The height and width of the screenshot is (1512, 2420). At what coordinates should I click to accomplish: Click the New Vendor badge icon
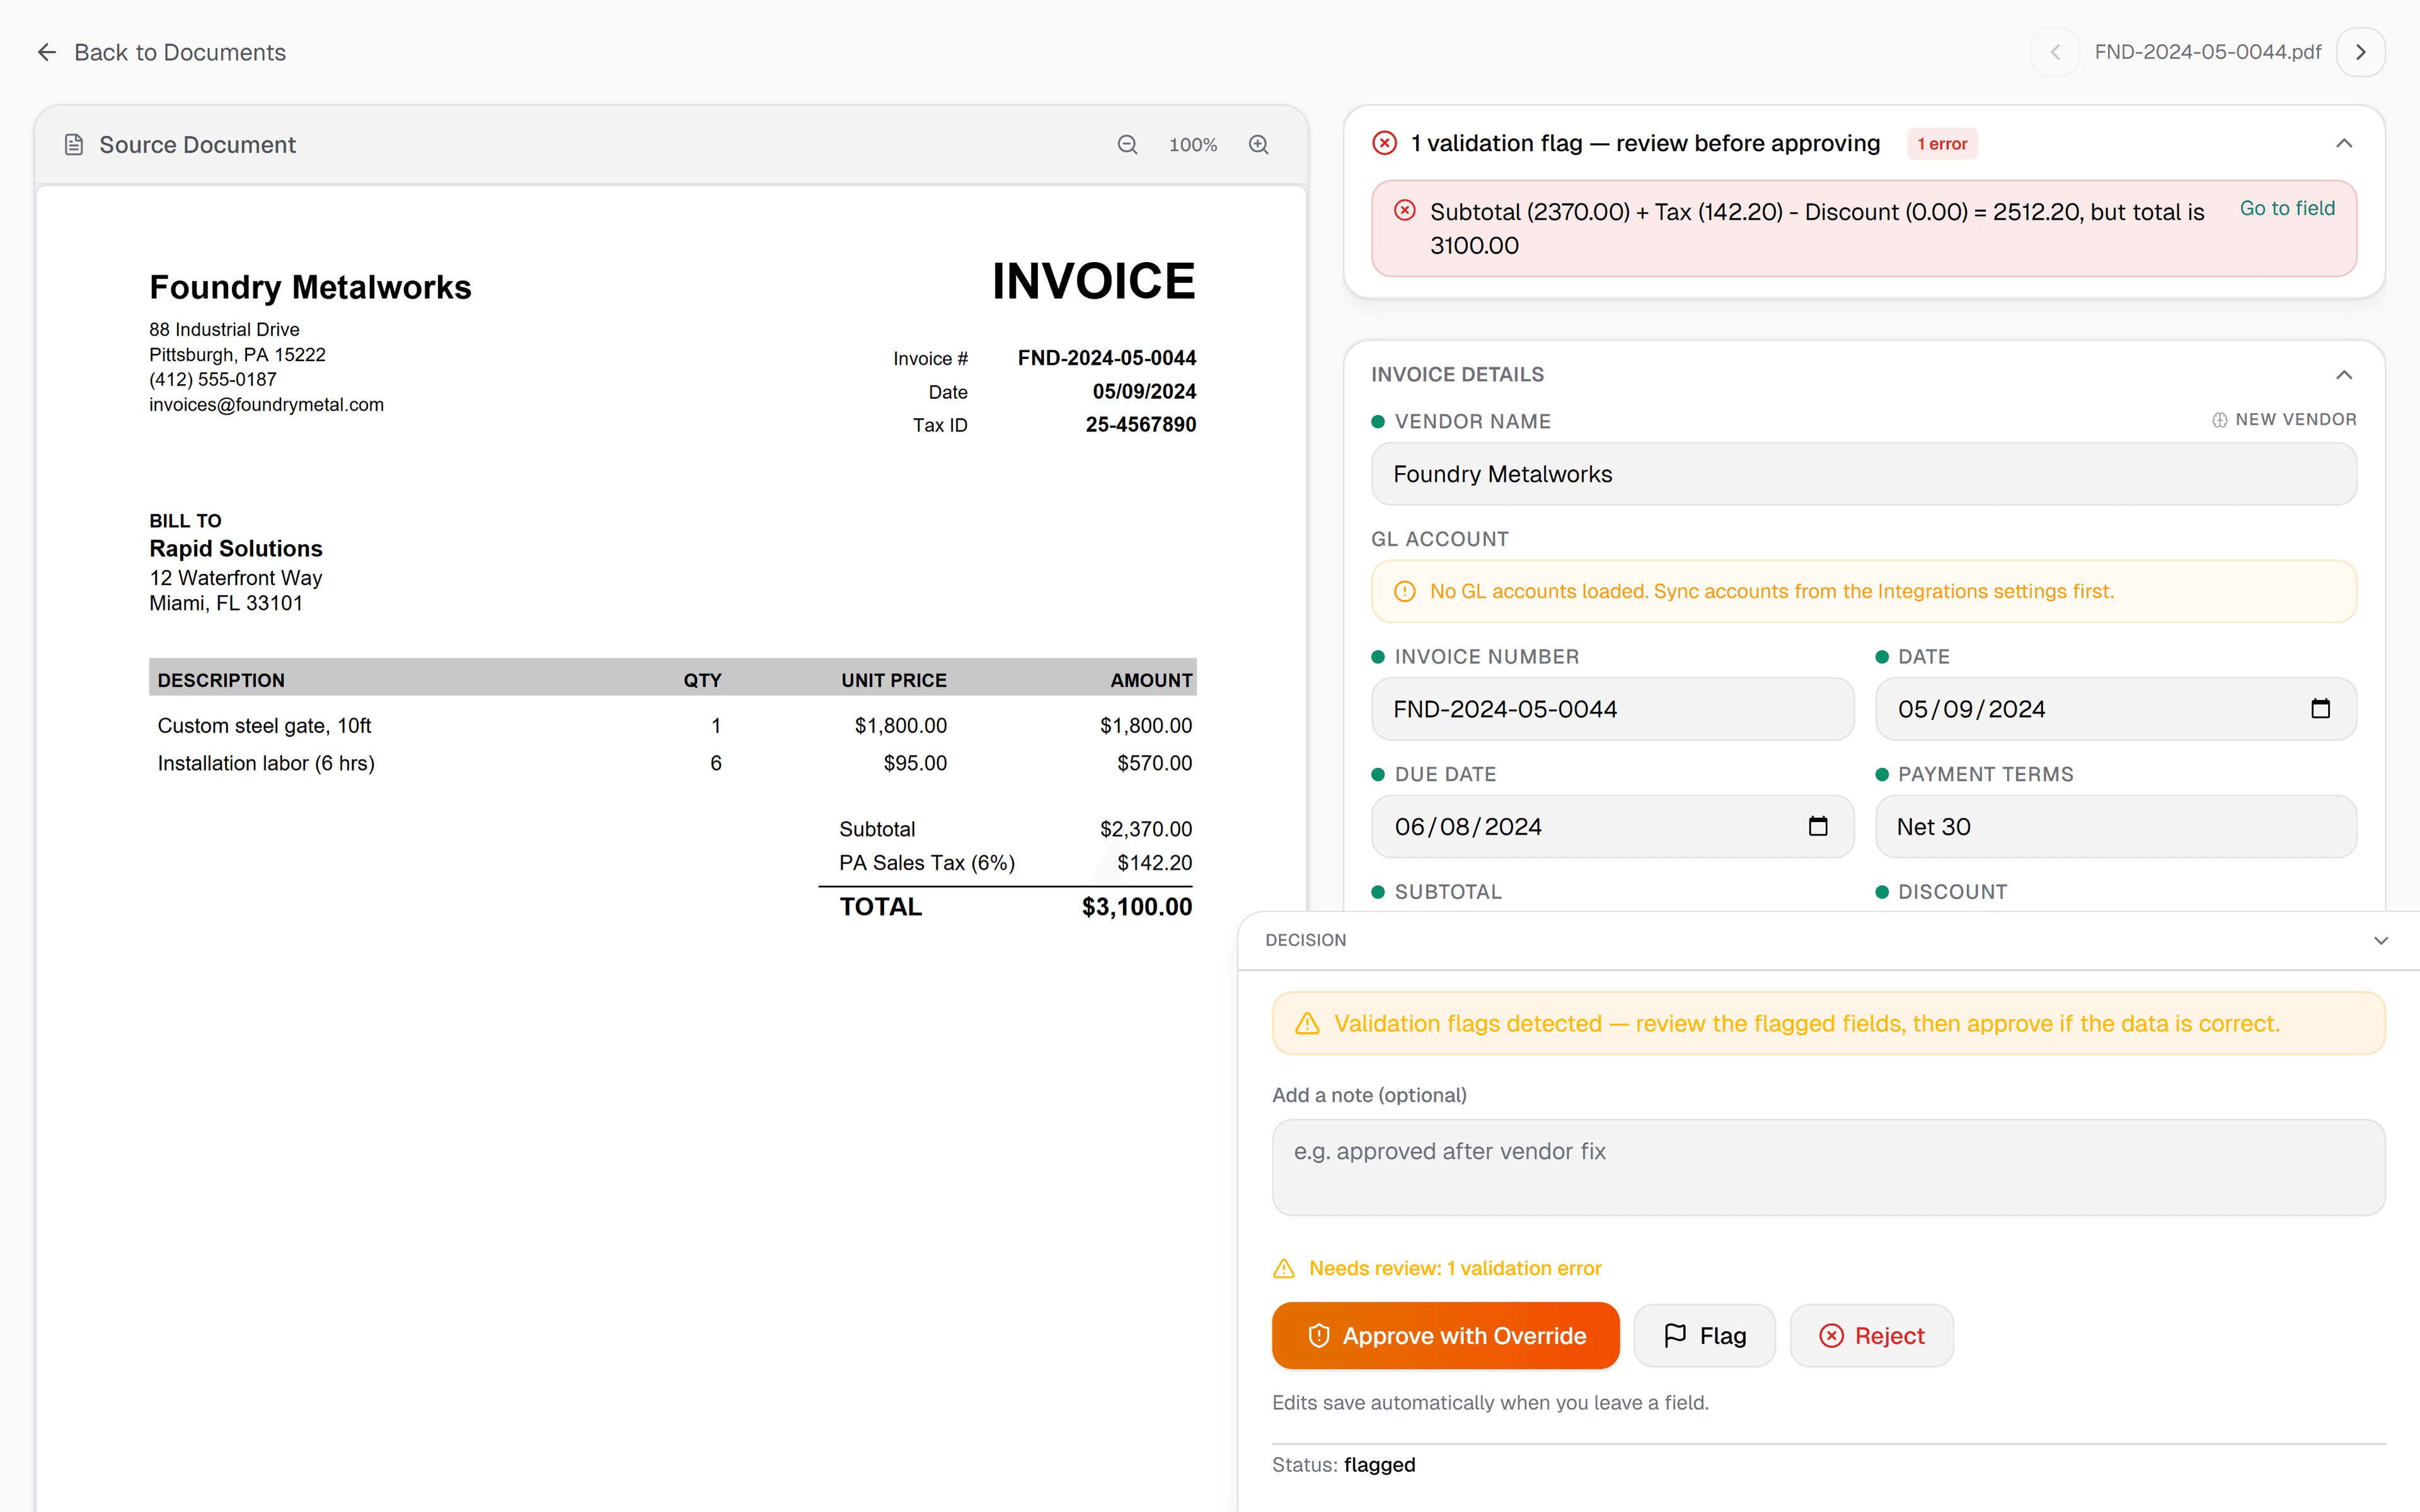2219,420
